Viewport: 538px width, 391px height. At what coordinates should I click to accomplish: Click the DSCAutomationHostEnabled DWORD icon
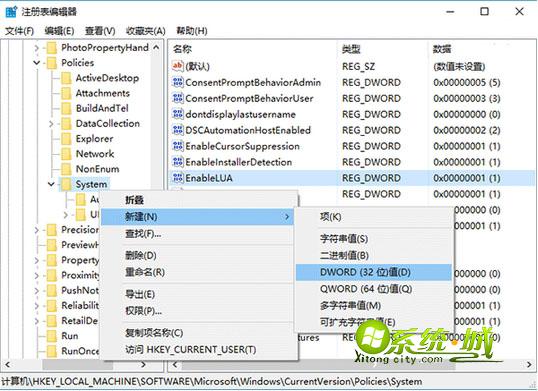(178, 130)
